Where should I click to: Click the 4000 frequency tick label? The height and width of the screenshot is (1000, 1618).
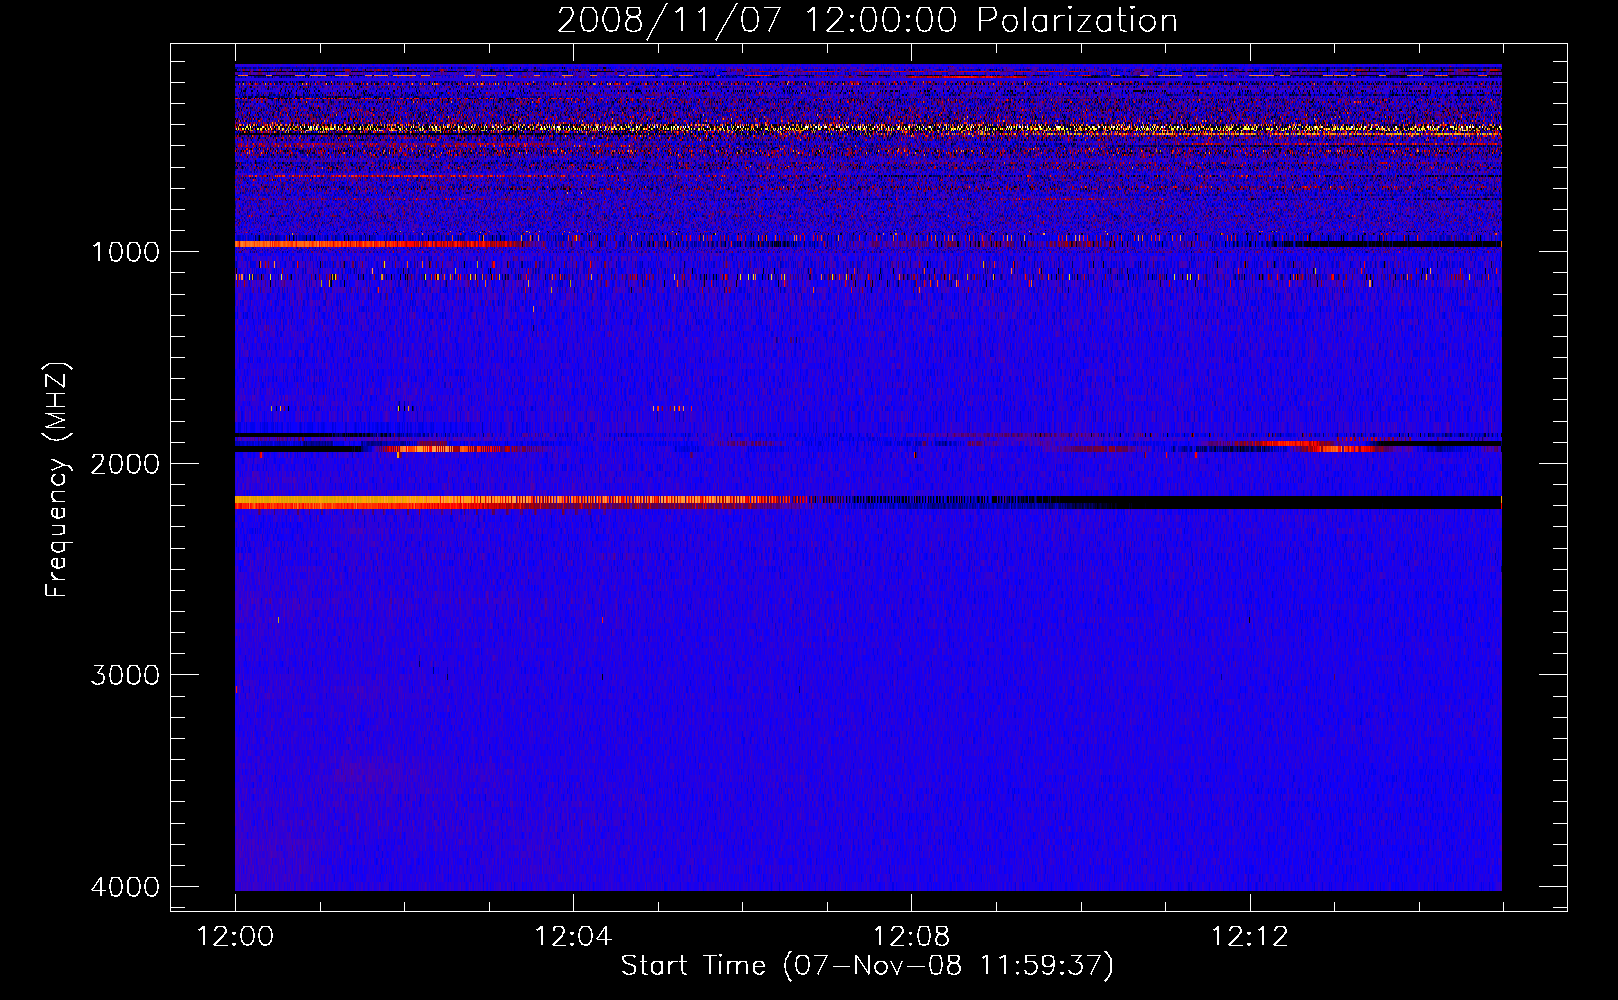(x=125, y=887)
